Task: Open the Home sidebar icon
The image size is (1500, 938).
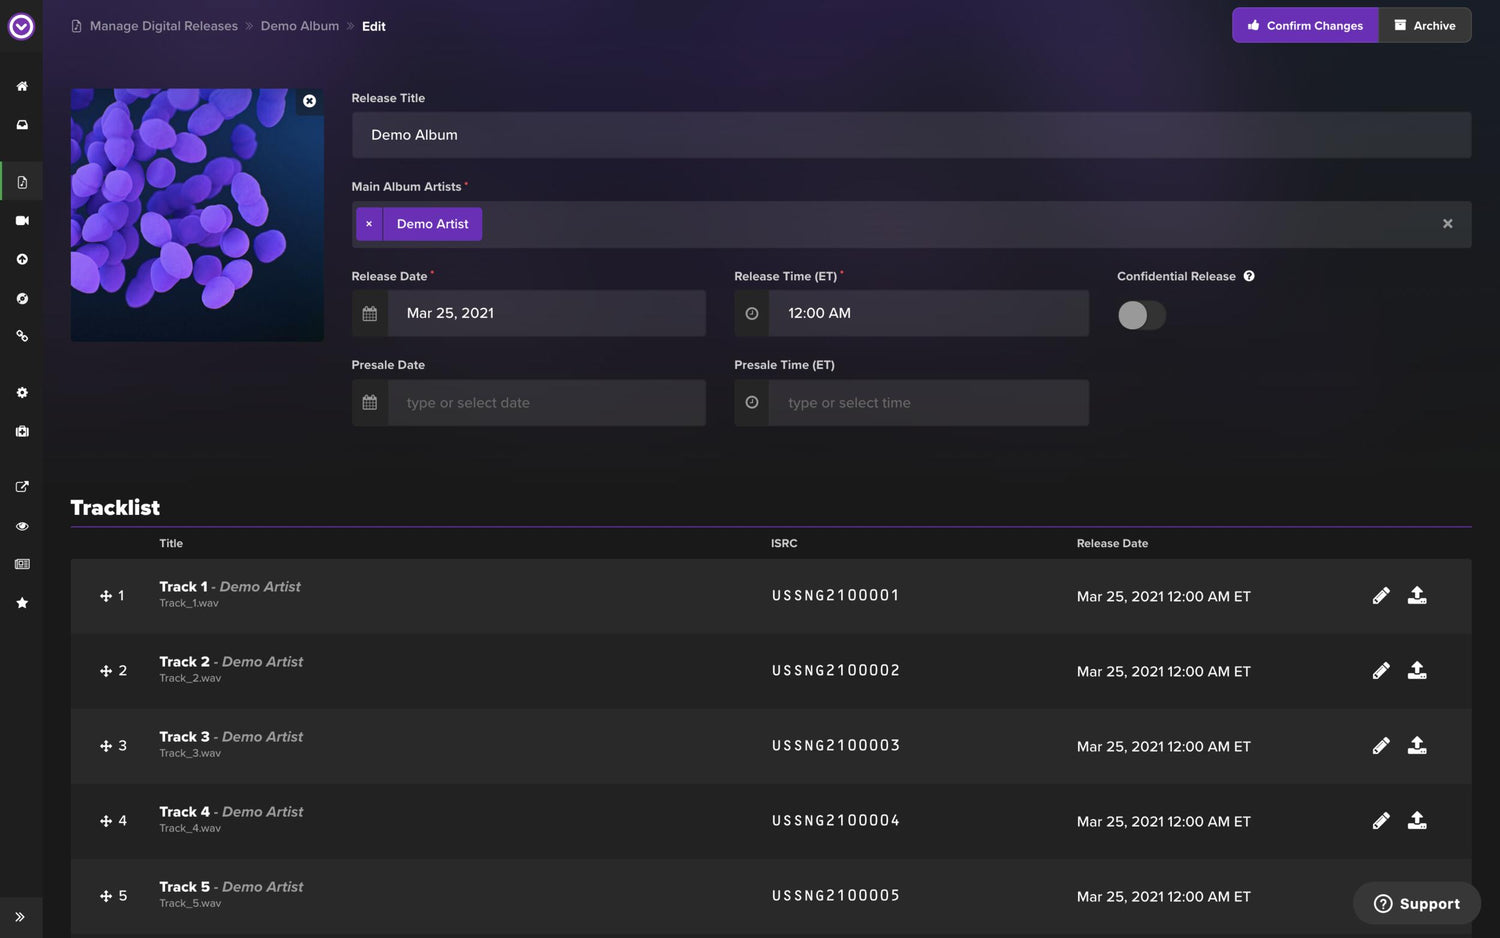Action: pos(22,86)
